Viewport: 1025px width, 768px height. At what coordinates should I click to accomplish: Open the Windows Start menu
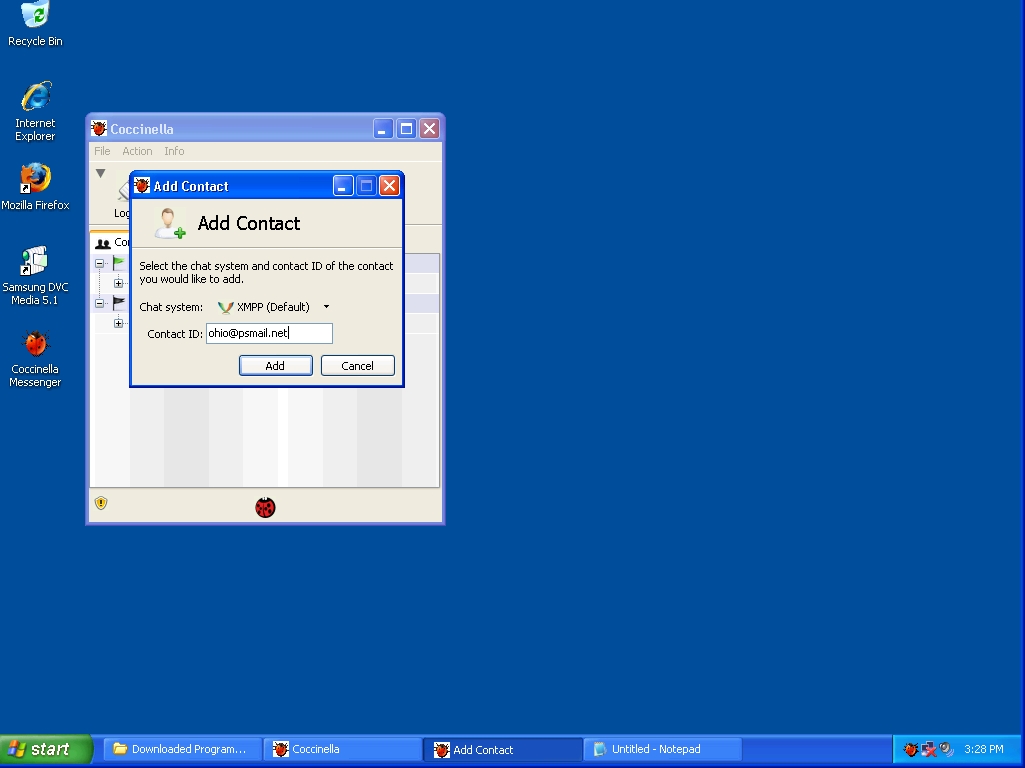(46, 749)
